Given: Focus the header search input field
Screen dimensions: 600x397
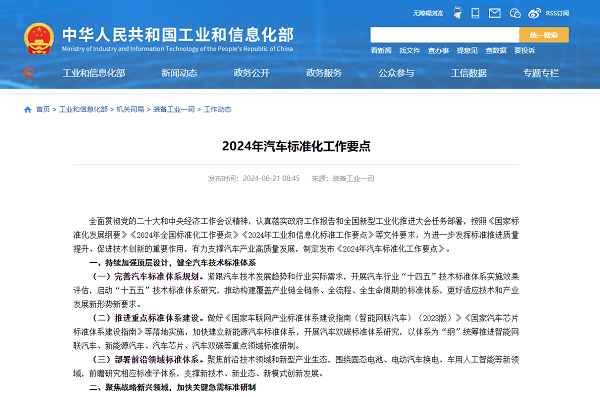Looking at the screenshot, I should (445, 35).
